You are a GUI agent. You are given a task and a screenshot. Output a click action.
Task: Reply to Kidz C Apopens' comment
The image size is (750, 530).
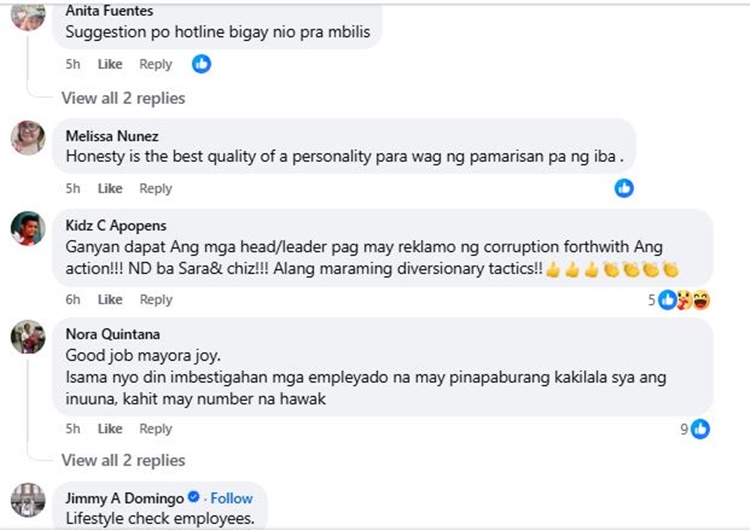coord(156,299)
